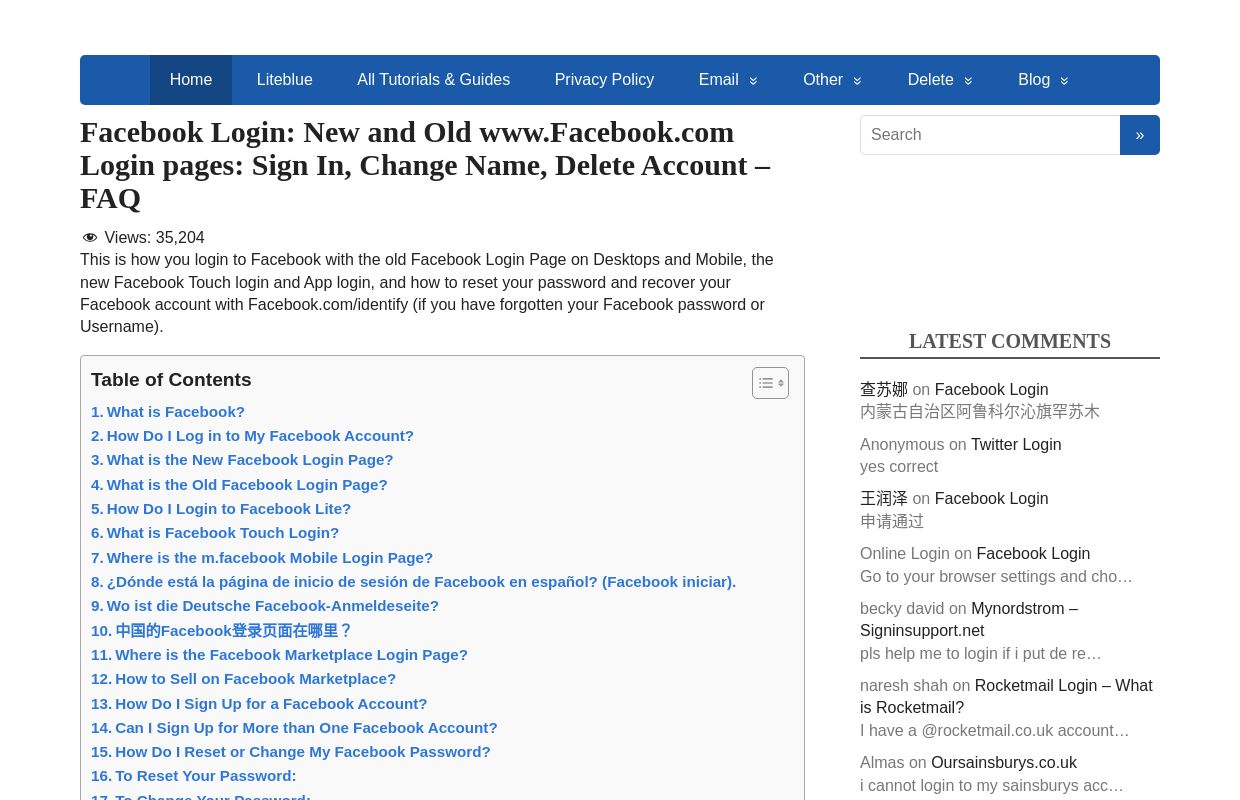The image size is (1240, 800).
Task: Click the 王润泽 commenter name
Action: (884, 499)
